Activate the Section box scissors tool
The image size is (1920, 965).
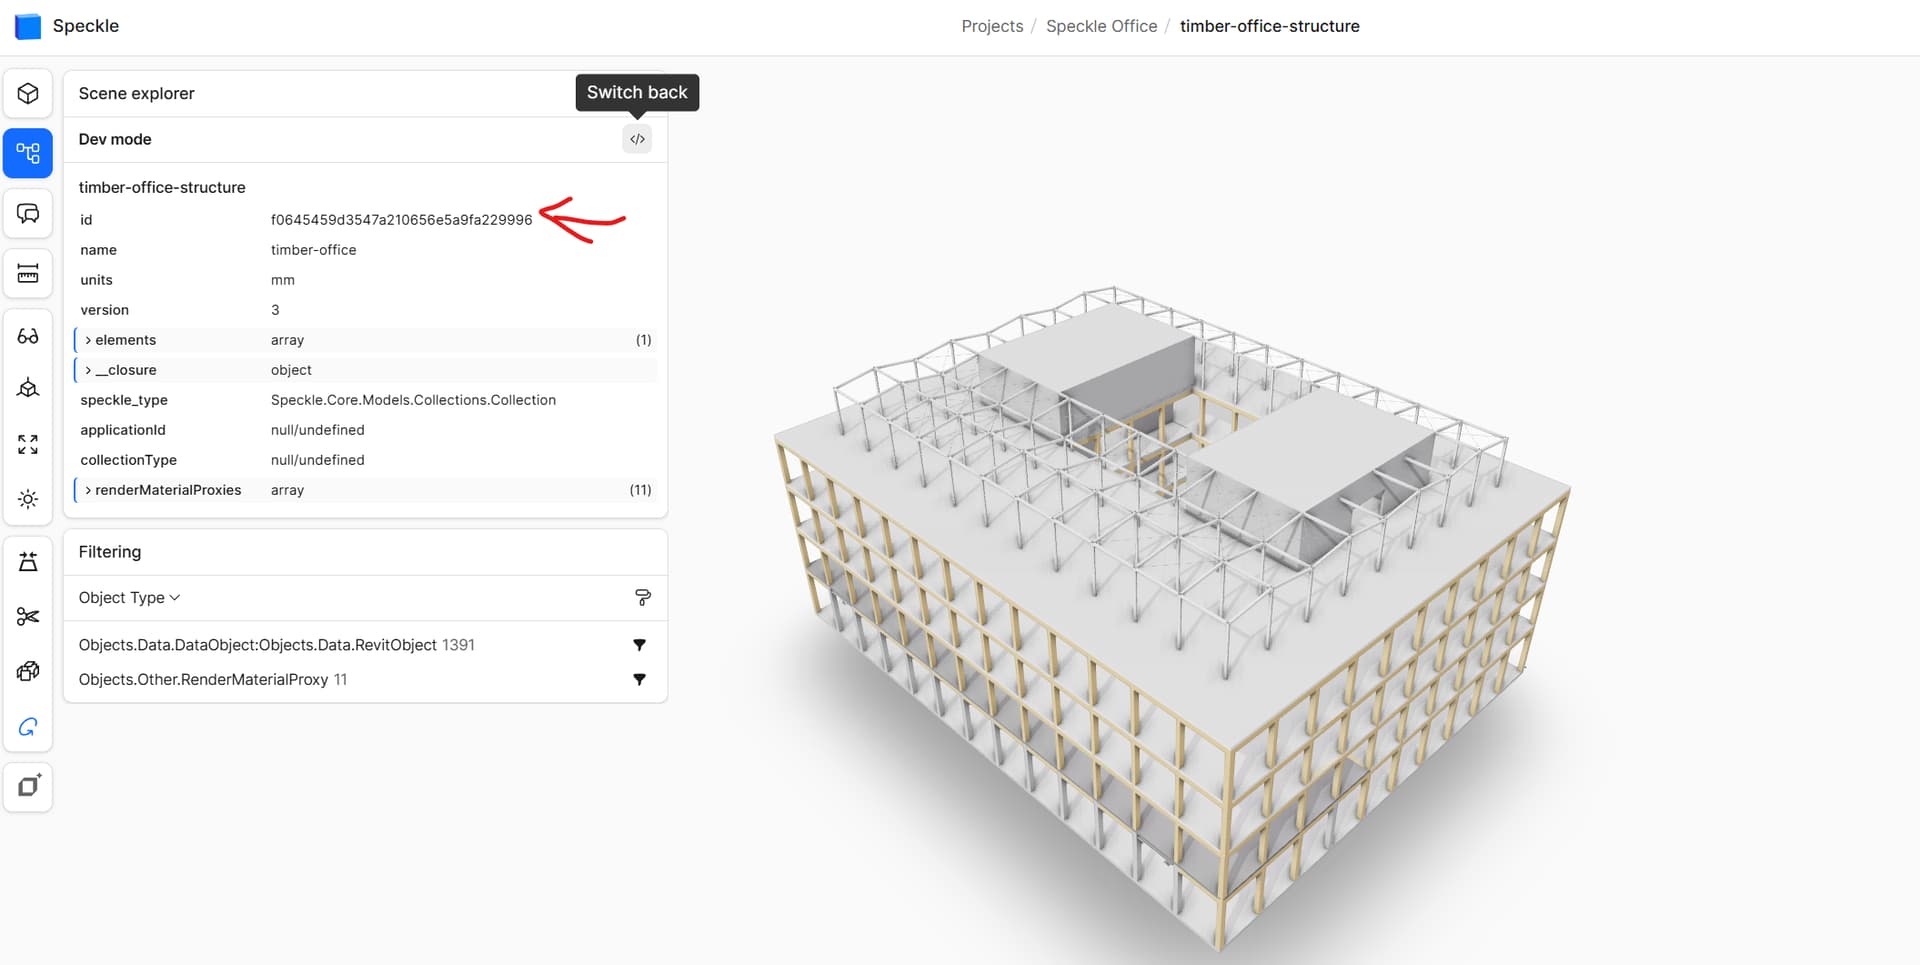tap(28, 617)
